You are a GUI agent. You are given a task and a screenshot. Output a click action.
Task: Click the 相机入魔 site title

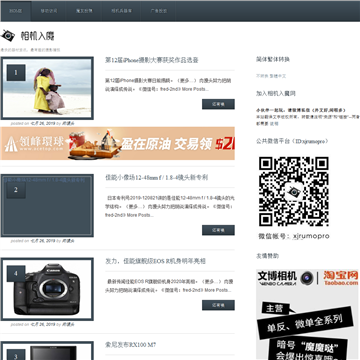tap(38, 36)
